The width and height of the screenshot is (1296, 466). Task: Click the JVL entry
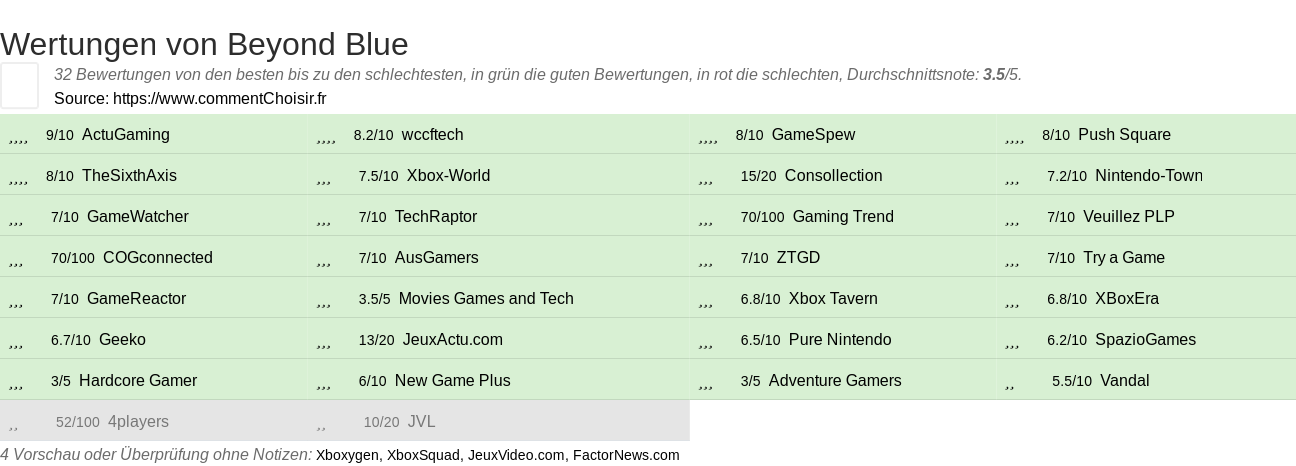(x=422, y=422)
